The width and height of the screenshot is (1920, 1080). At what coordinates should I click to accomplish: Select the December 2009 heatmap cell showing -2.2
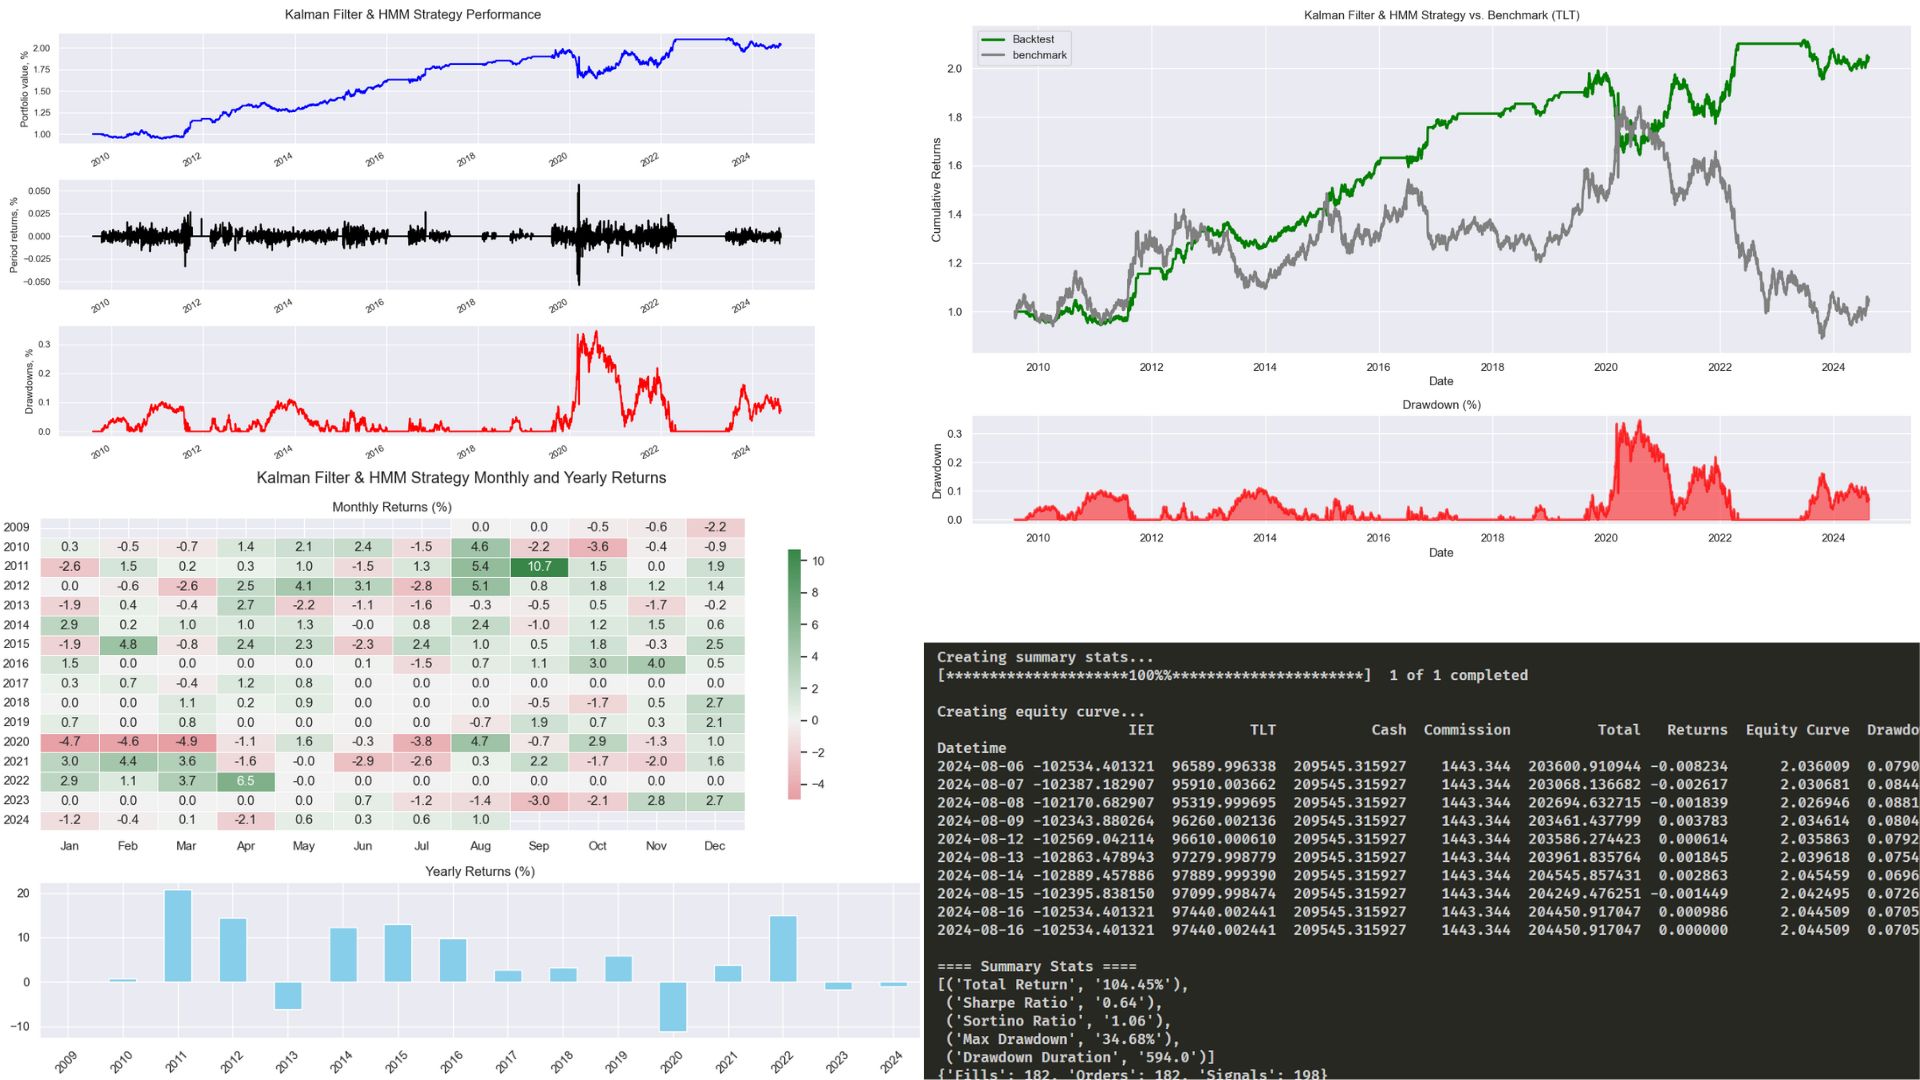[715, 527]
